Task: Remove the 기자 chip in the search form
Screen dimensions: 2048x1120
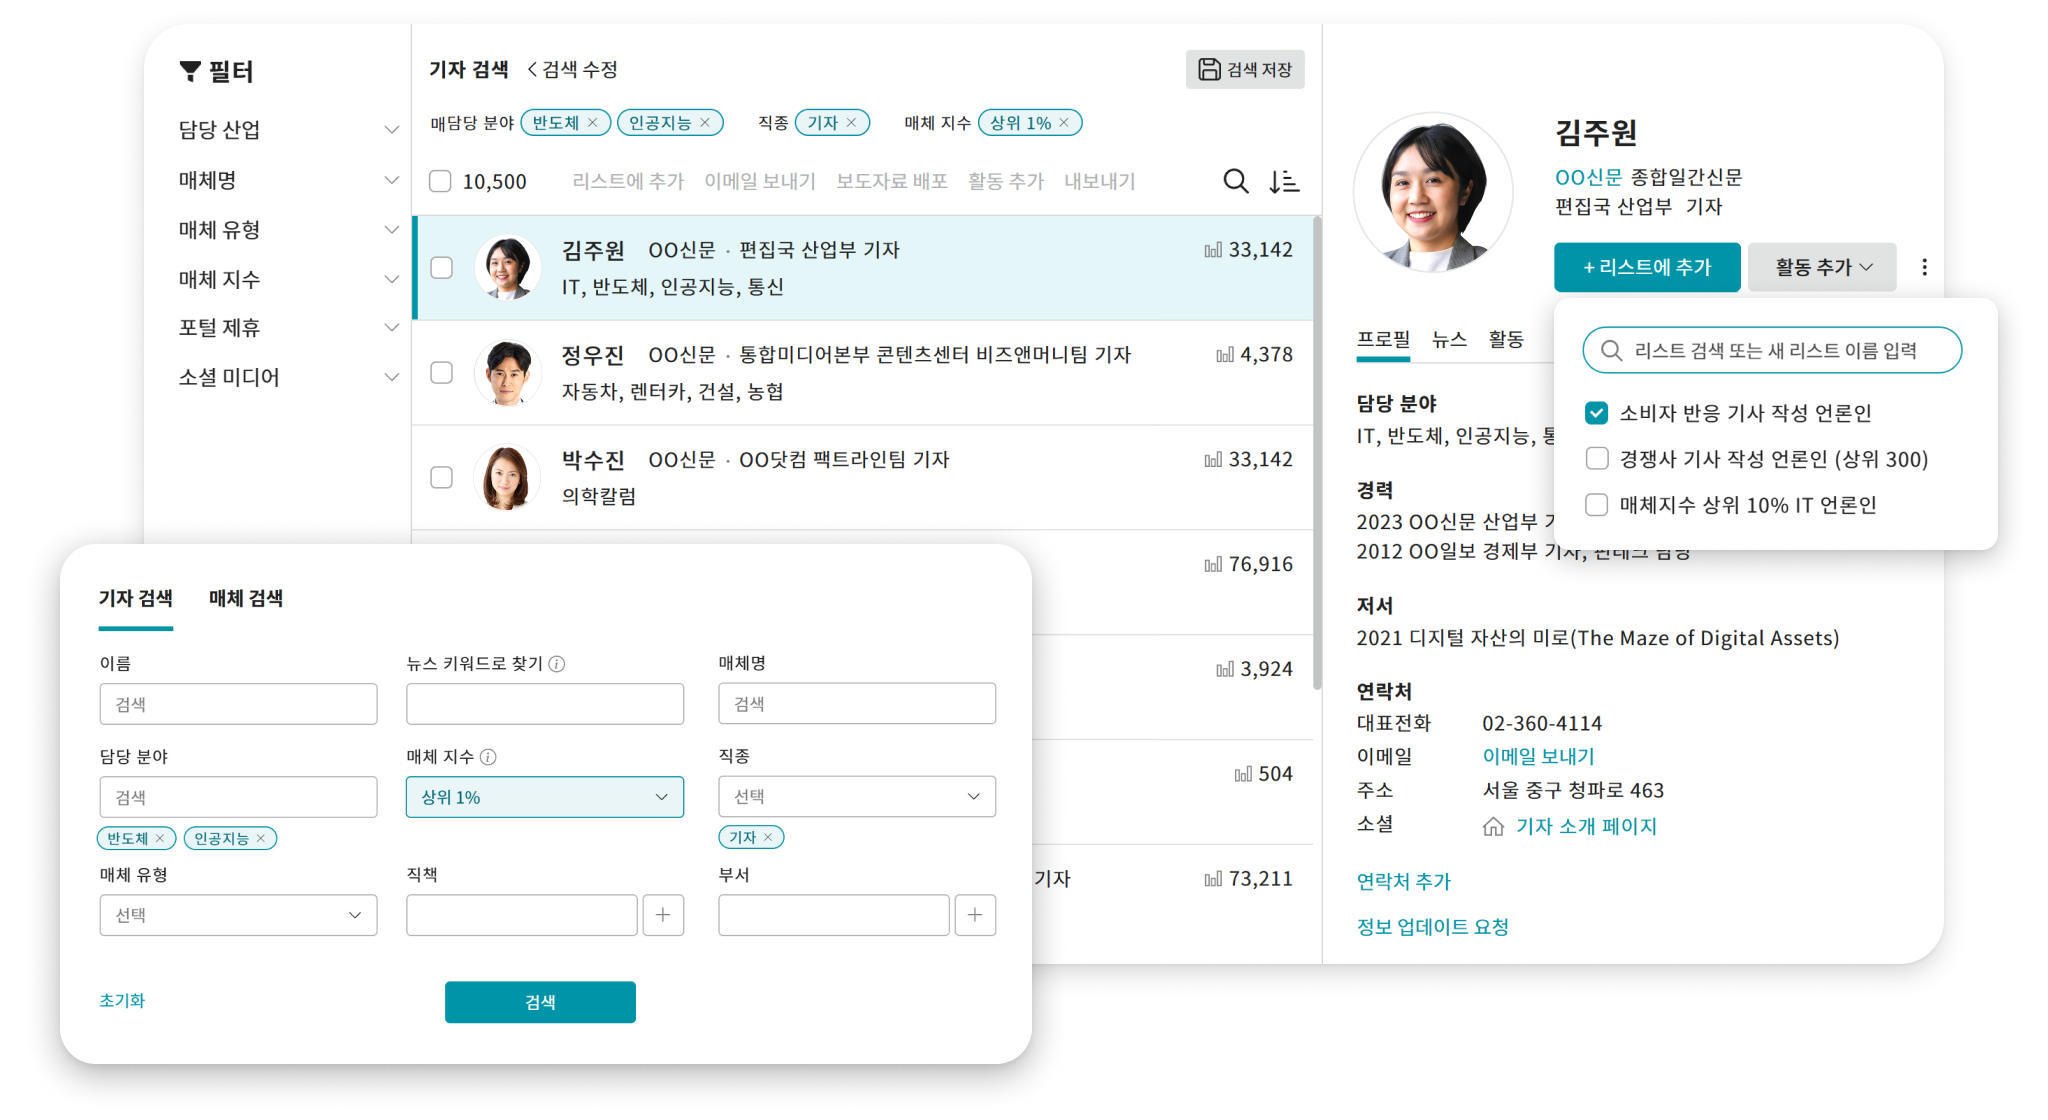Action: 768,837
